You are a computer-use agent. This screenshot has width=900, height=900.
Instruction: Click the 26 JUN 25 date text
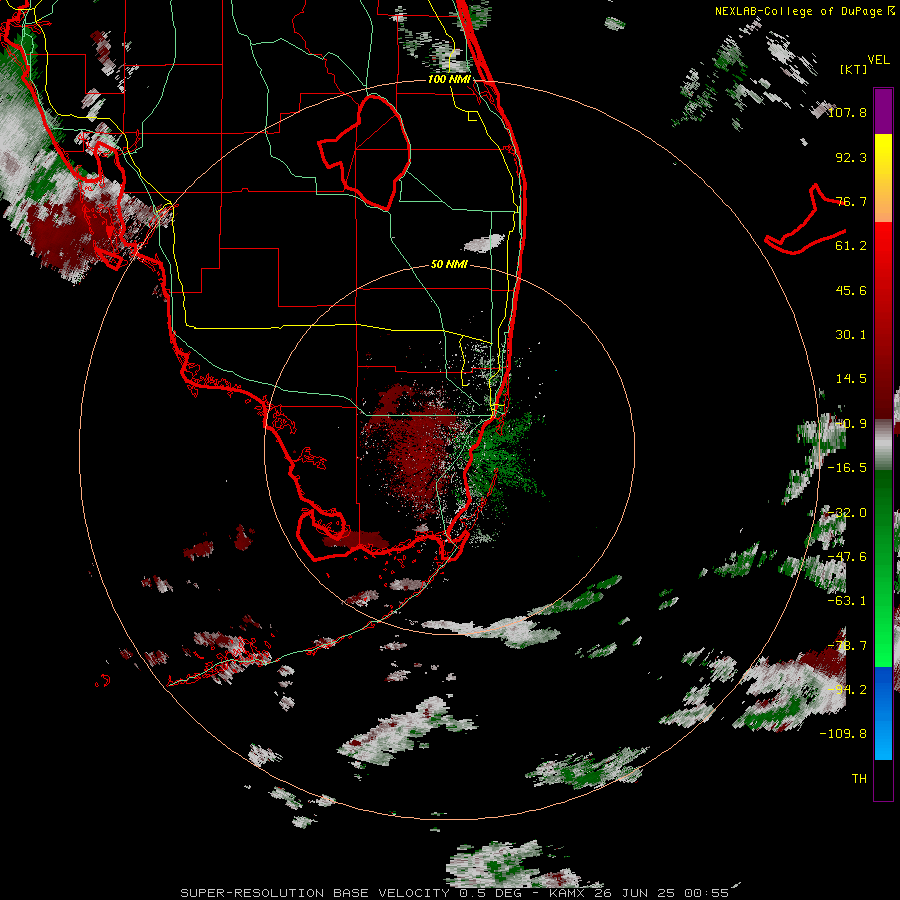pos(637,893)
